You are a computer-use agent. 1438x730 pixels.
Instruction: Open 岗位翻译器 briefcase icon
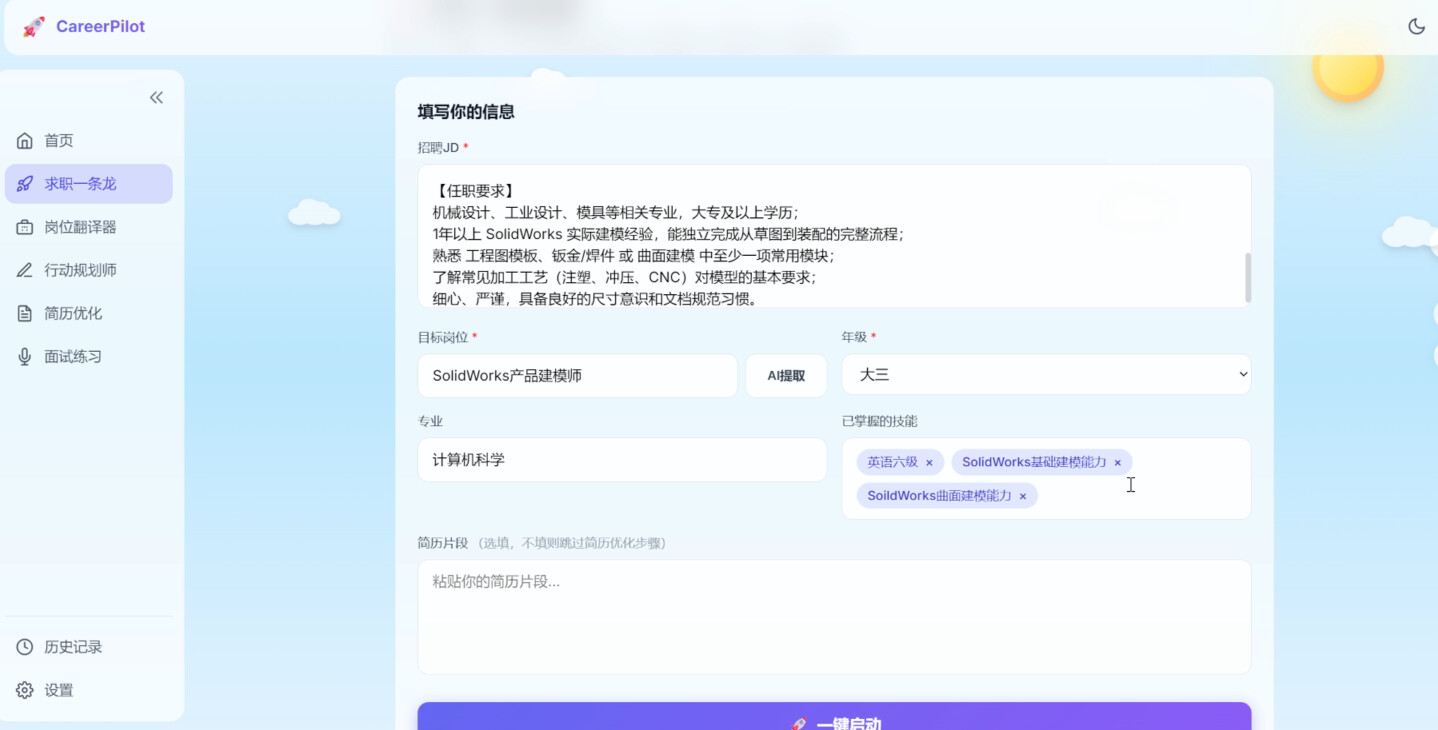tap(25, 227)
